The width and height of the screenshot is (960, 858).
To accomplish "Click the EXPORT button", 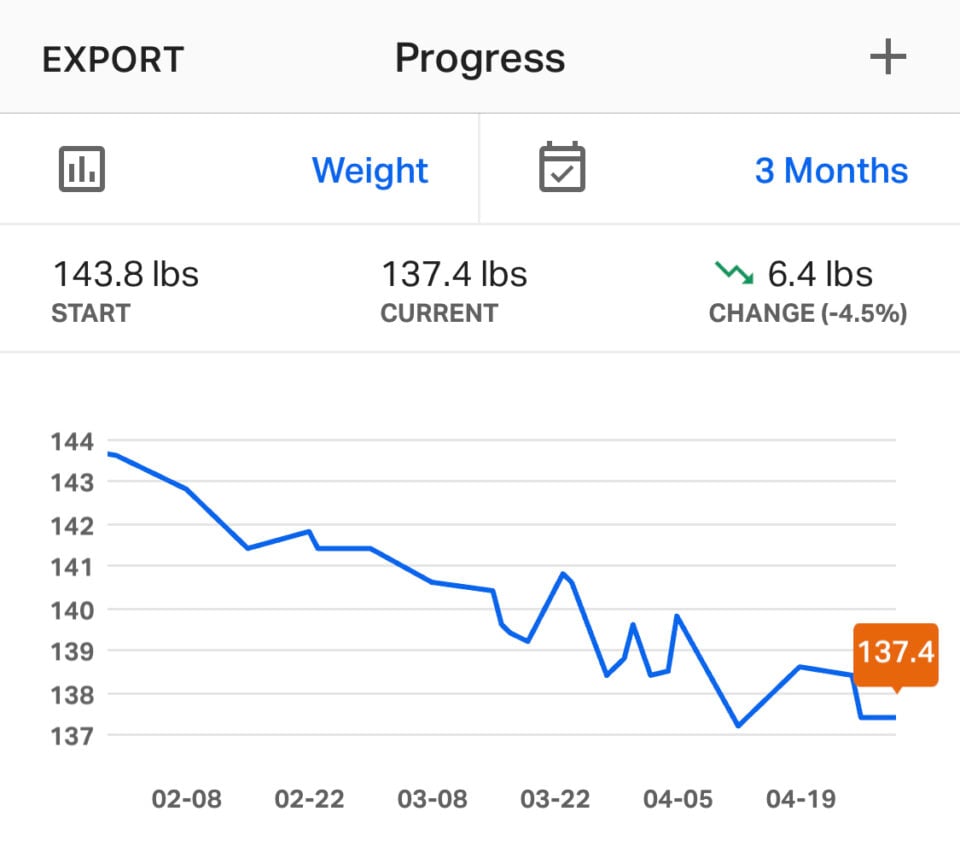I will tap(112, 57).
